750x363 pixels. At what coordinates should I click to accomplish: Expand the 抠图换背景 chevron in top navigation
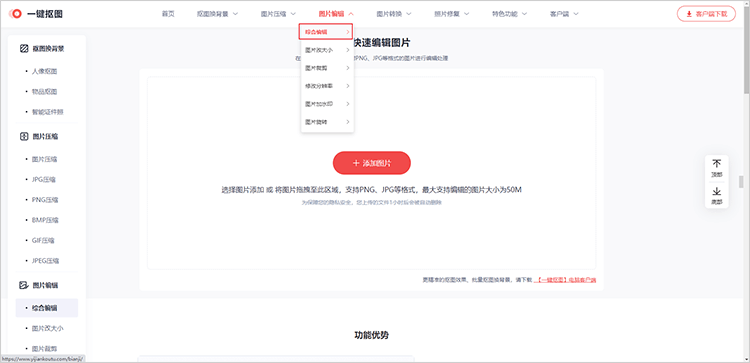pos(235,14)
